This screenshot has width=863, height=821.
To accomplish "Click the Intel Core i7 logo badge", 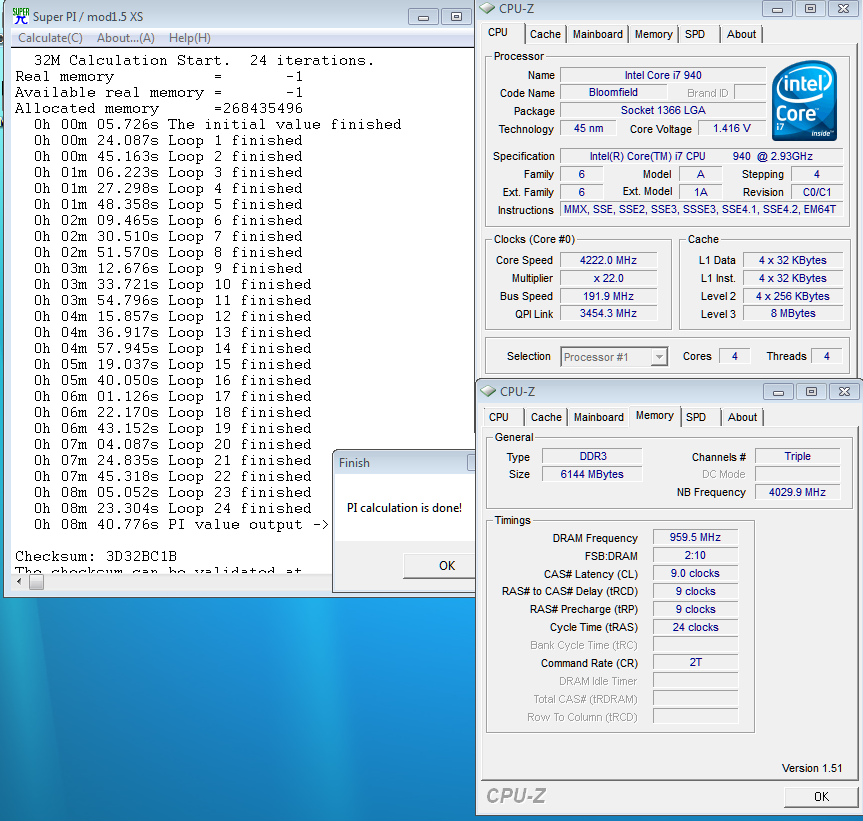I will coord(804,101).
